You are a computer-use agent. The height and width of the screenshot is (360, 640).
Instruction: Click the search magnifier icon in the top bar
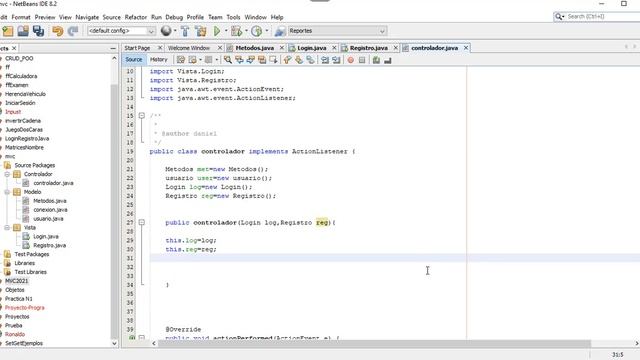tap(559, 16)
